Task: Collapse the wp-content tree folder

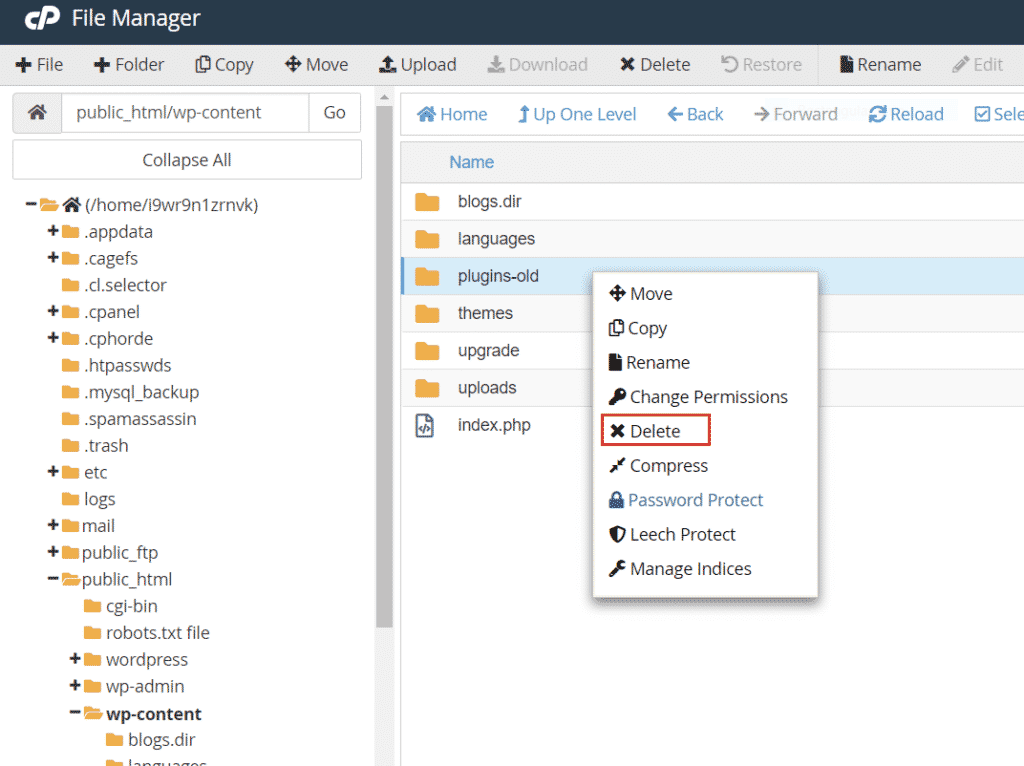Action: click(x=75, y=712)
